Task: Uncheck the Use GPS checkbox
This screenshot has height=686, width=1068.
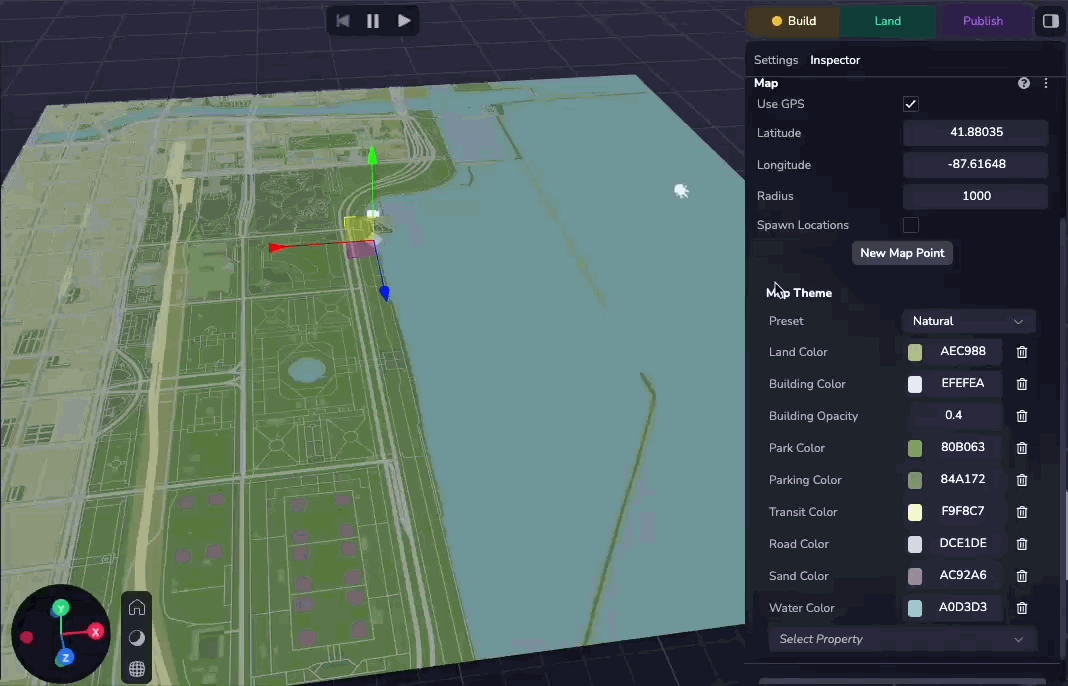Action: coord(910,104)
